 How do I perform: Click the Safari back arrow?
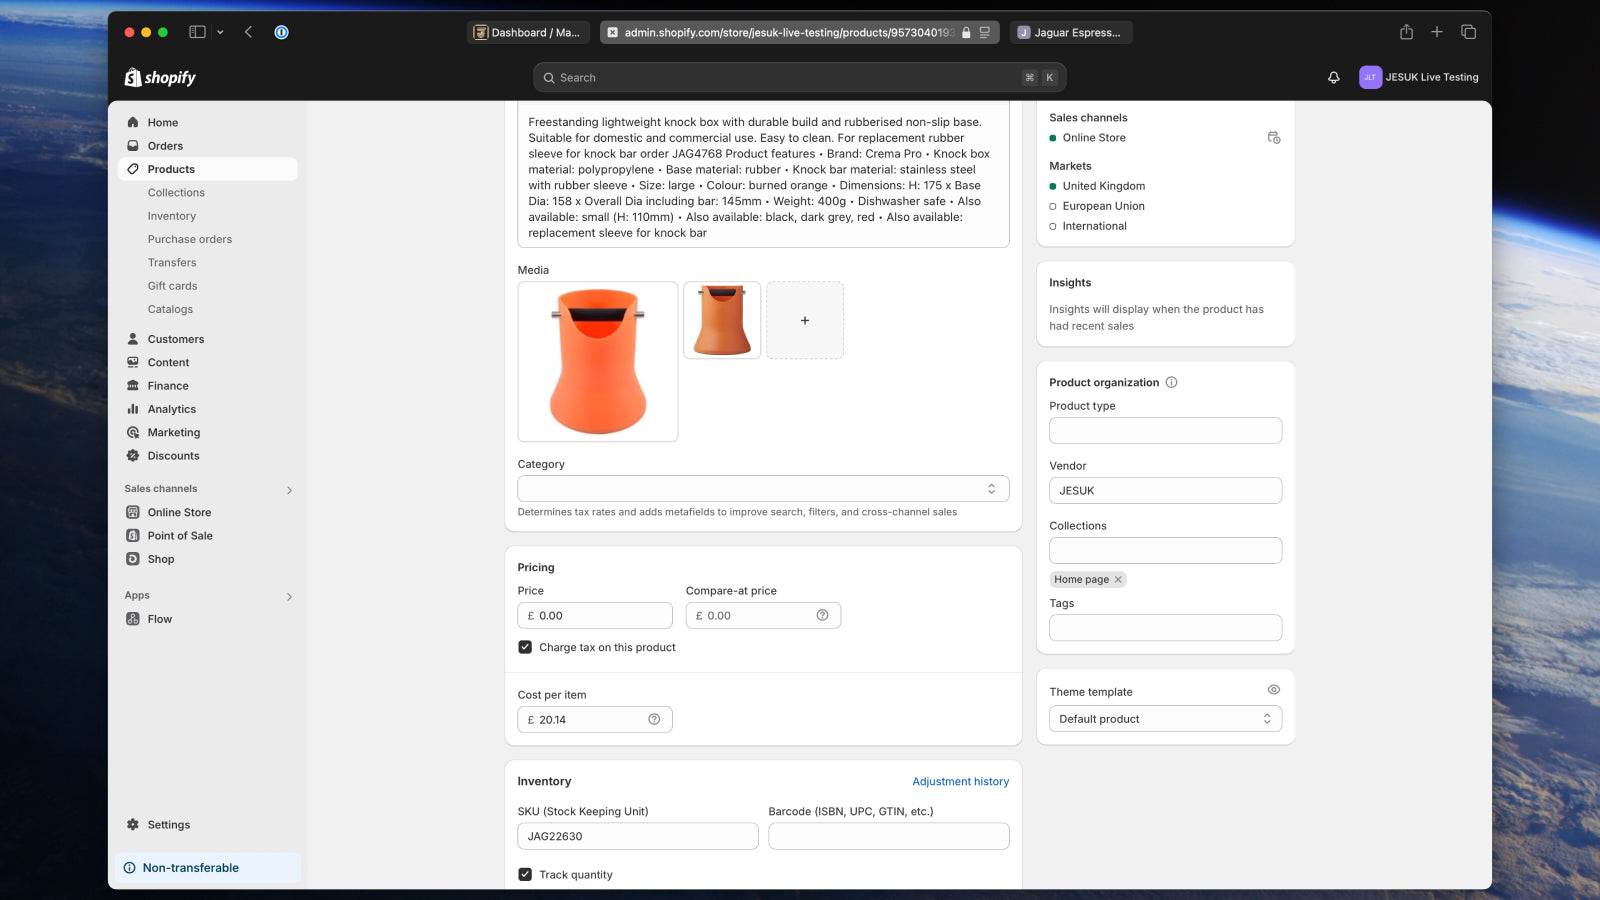point(248,32)
